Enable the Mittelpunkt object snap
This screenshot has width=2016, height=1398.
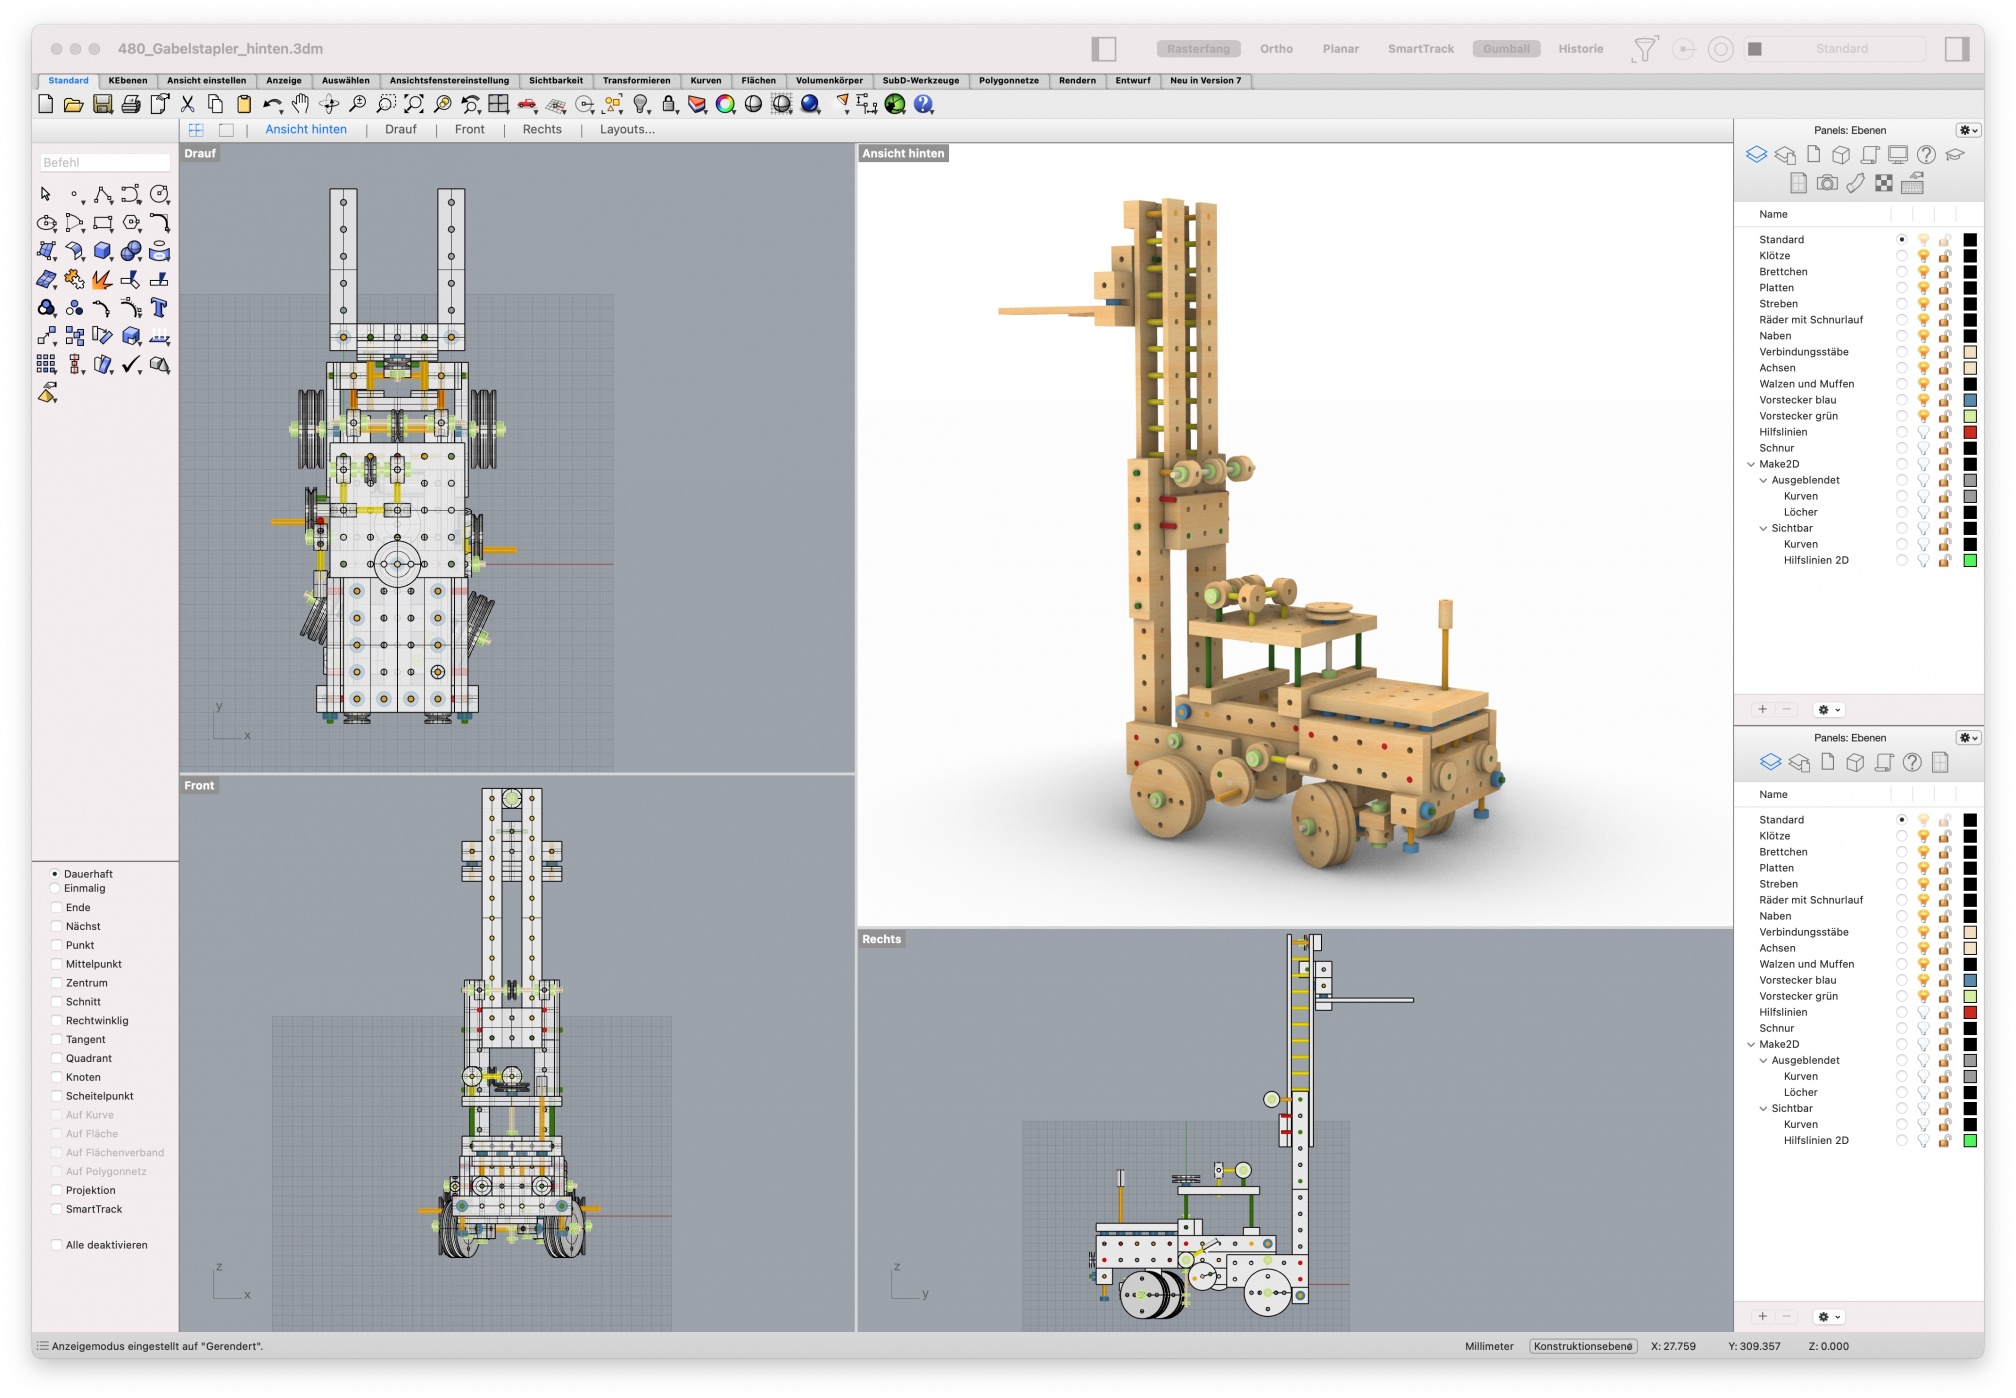(x=57, y=964)
